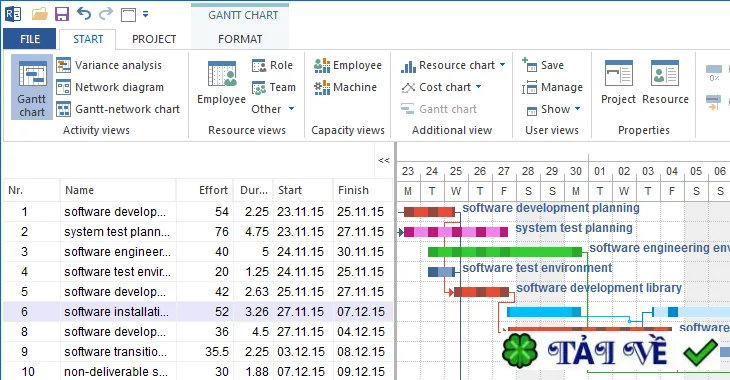Screen dimensions: 730x380
Task: Click the greyed Gantt chart additional view
Action: coord(439,109)
